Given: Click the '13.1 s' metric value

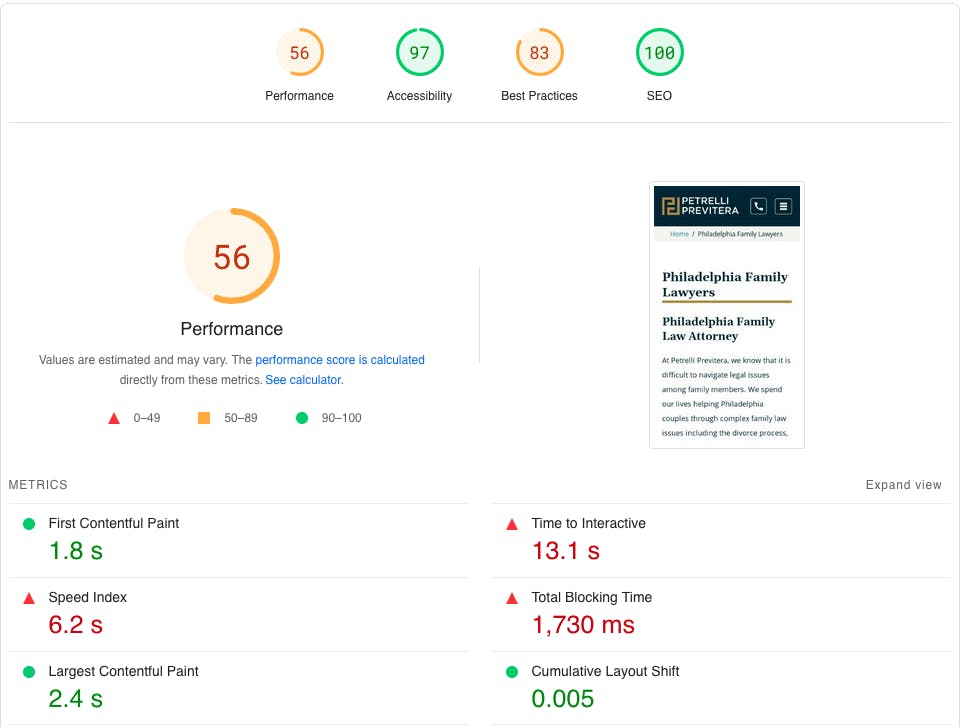Looking at the screenshot, I should (566, 551).
